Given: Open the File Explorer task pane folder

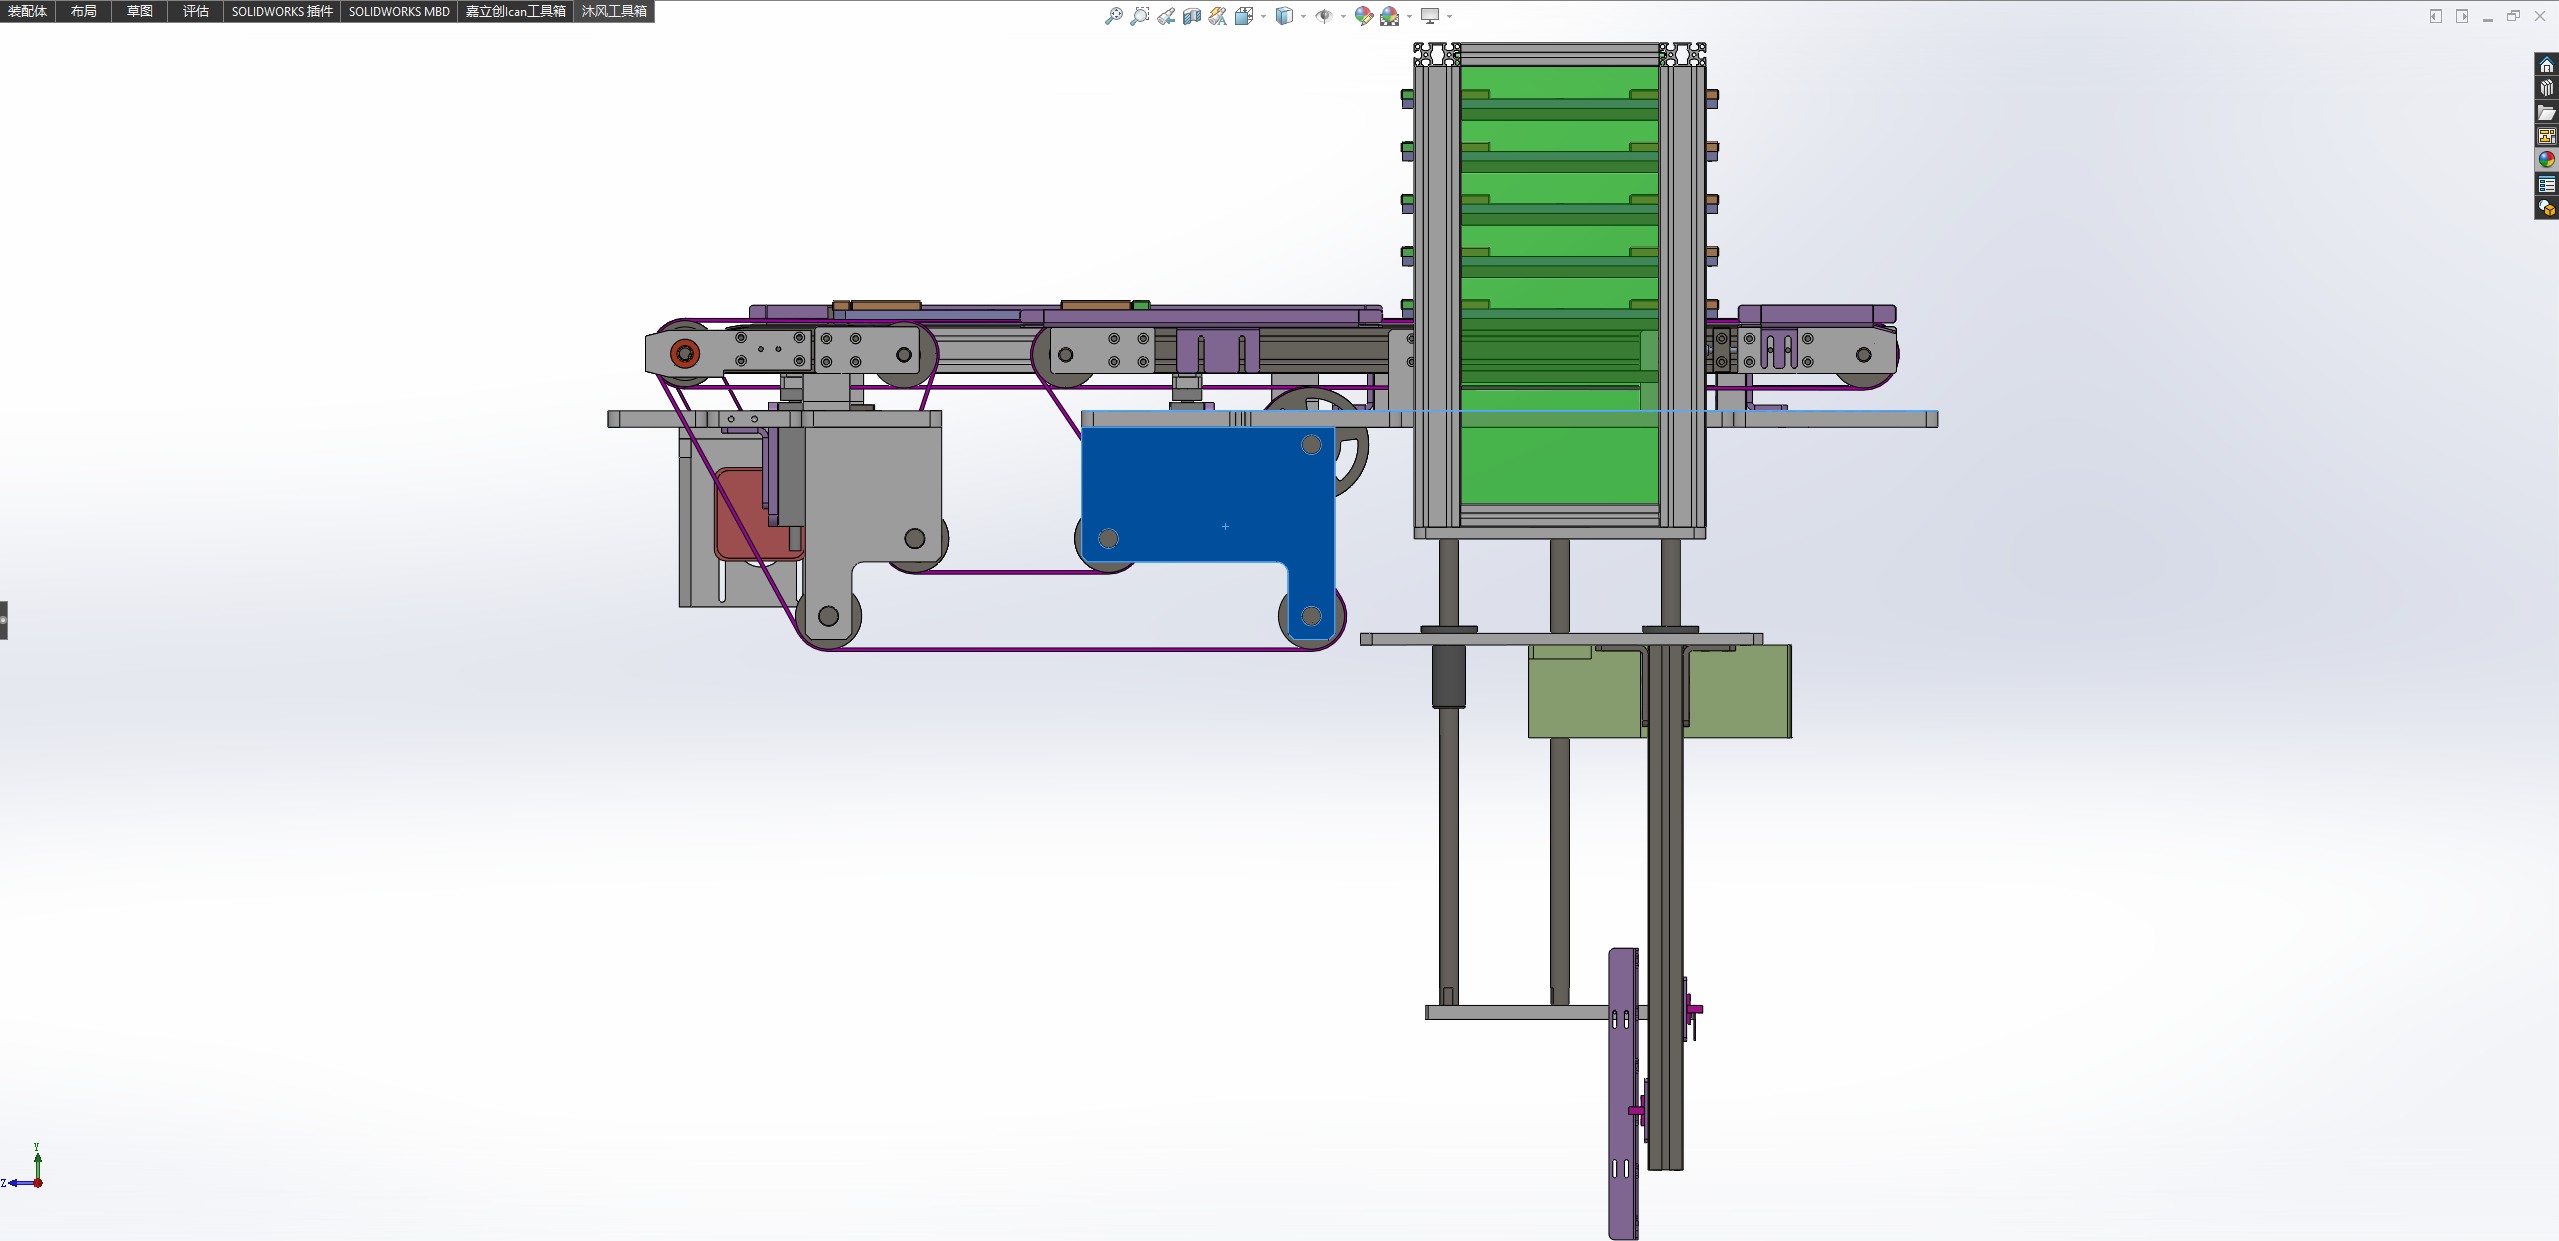Looking at the screenshot, I should coord(2546,113).
